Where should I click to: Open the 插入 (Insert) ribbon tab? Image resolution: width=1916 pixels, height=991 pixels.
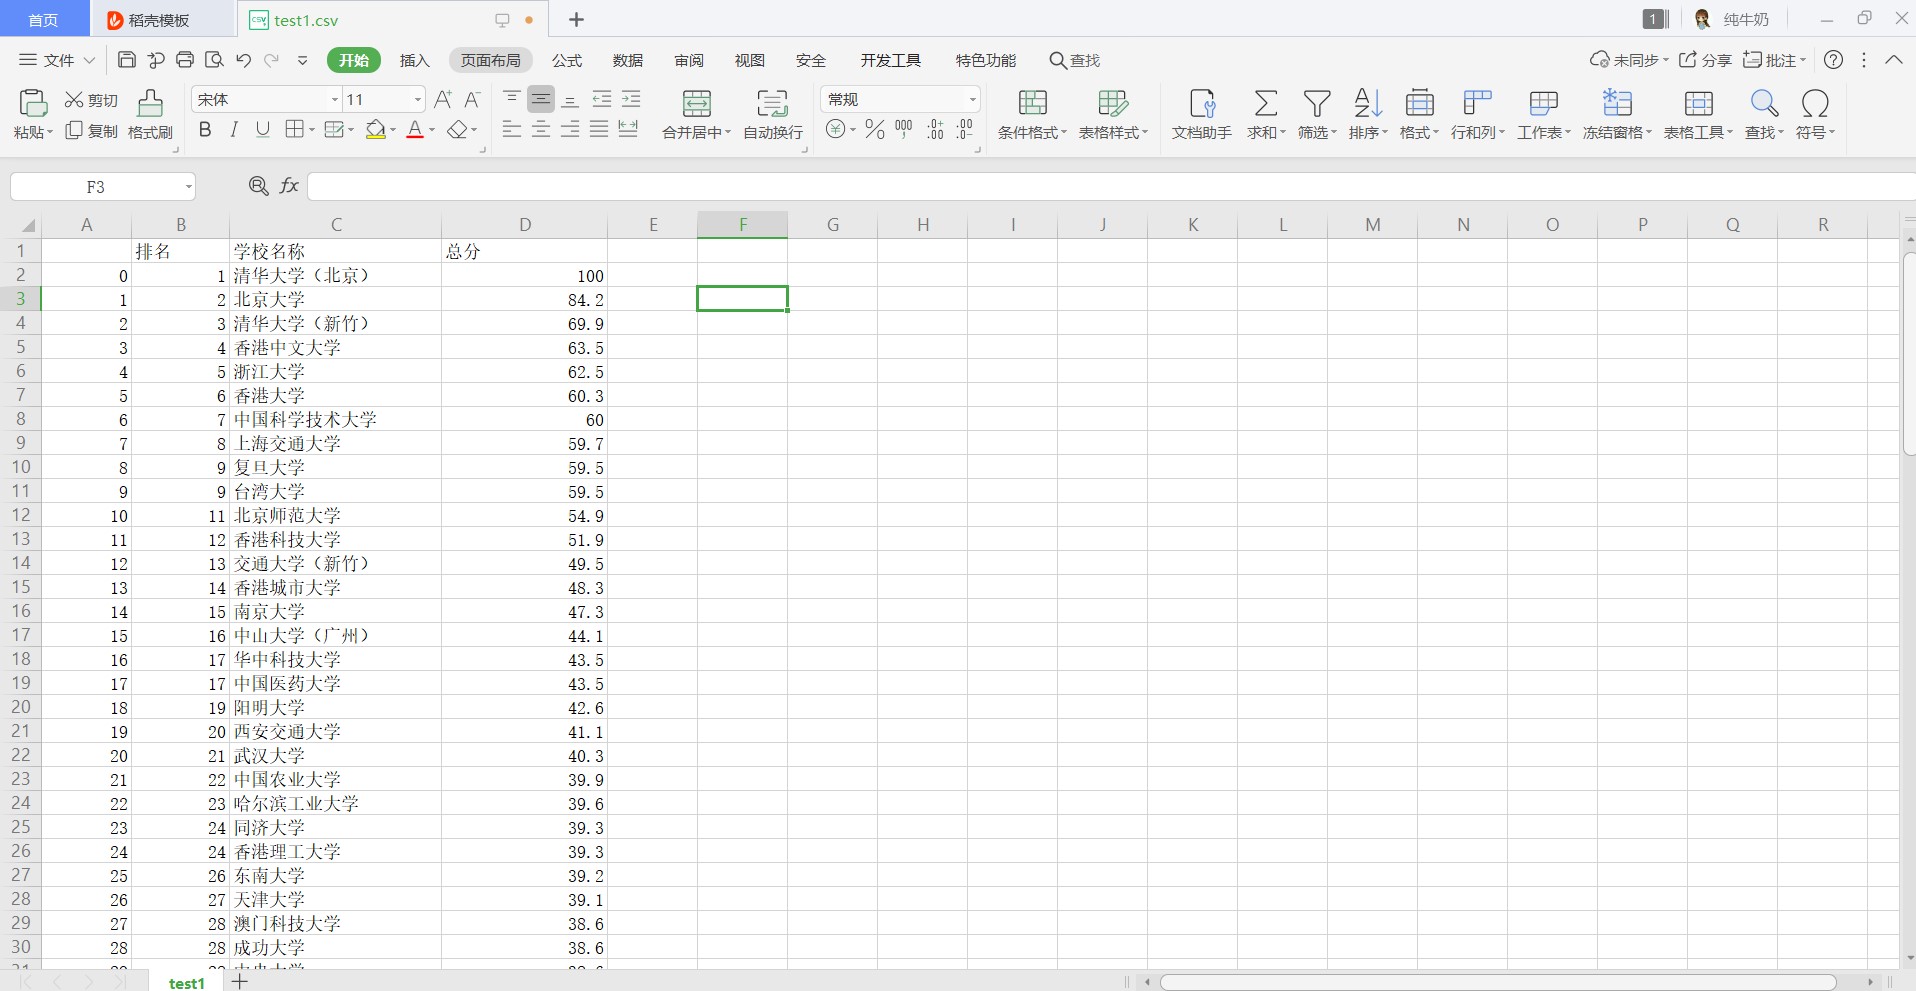414,60
